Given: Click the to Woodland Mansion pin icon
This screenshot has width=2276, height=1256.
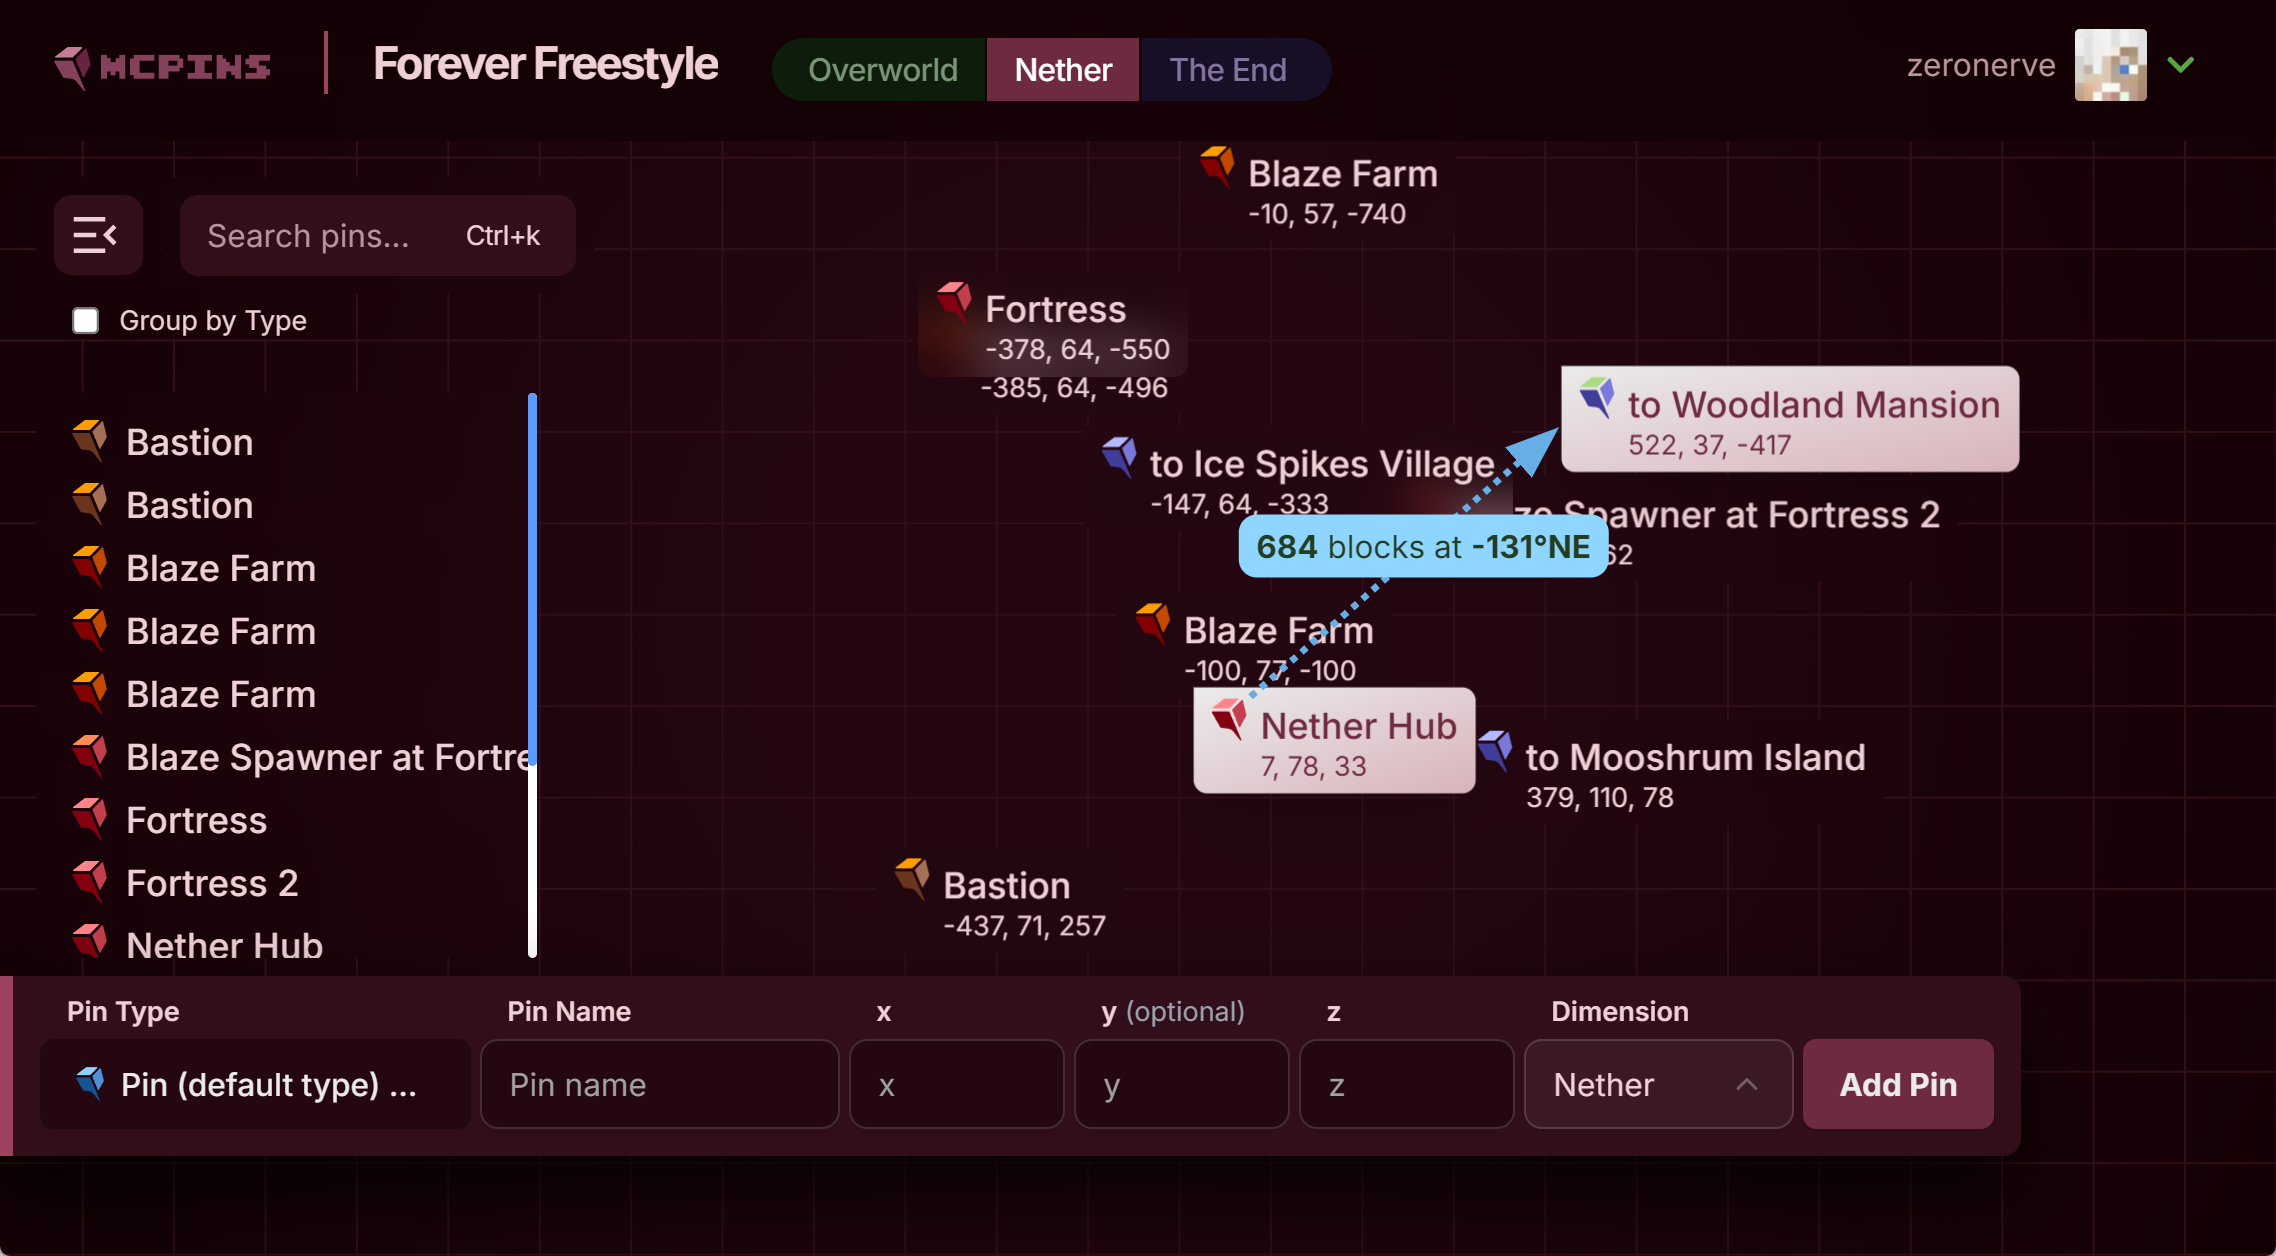Looking at the screenshot, I should [x=1597, y=397].
